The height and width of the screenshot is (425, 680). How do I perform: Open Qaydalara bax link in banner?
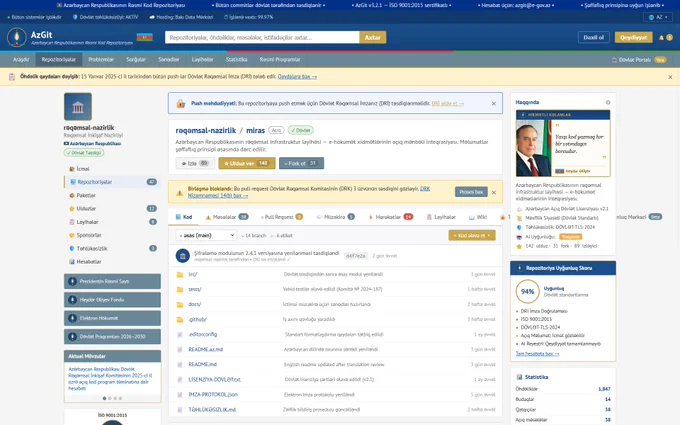click(297, 77)
